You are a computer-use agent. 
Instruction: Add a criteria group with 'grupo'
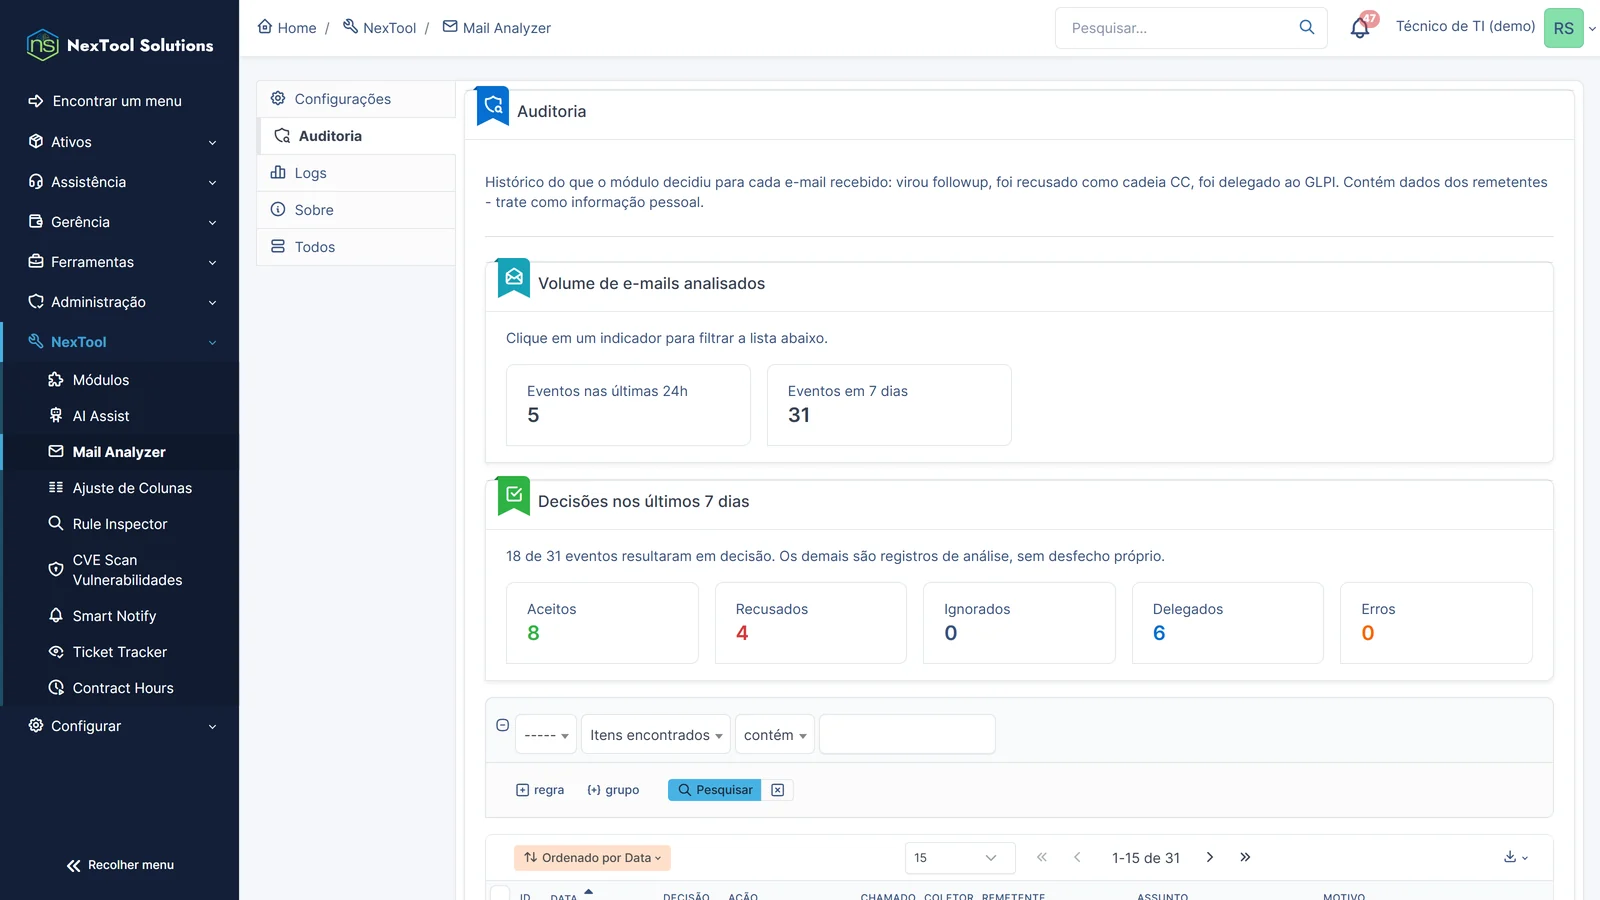click(x=613, y=790)
